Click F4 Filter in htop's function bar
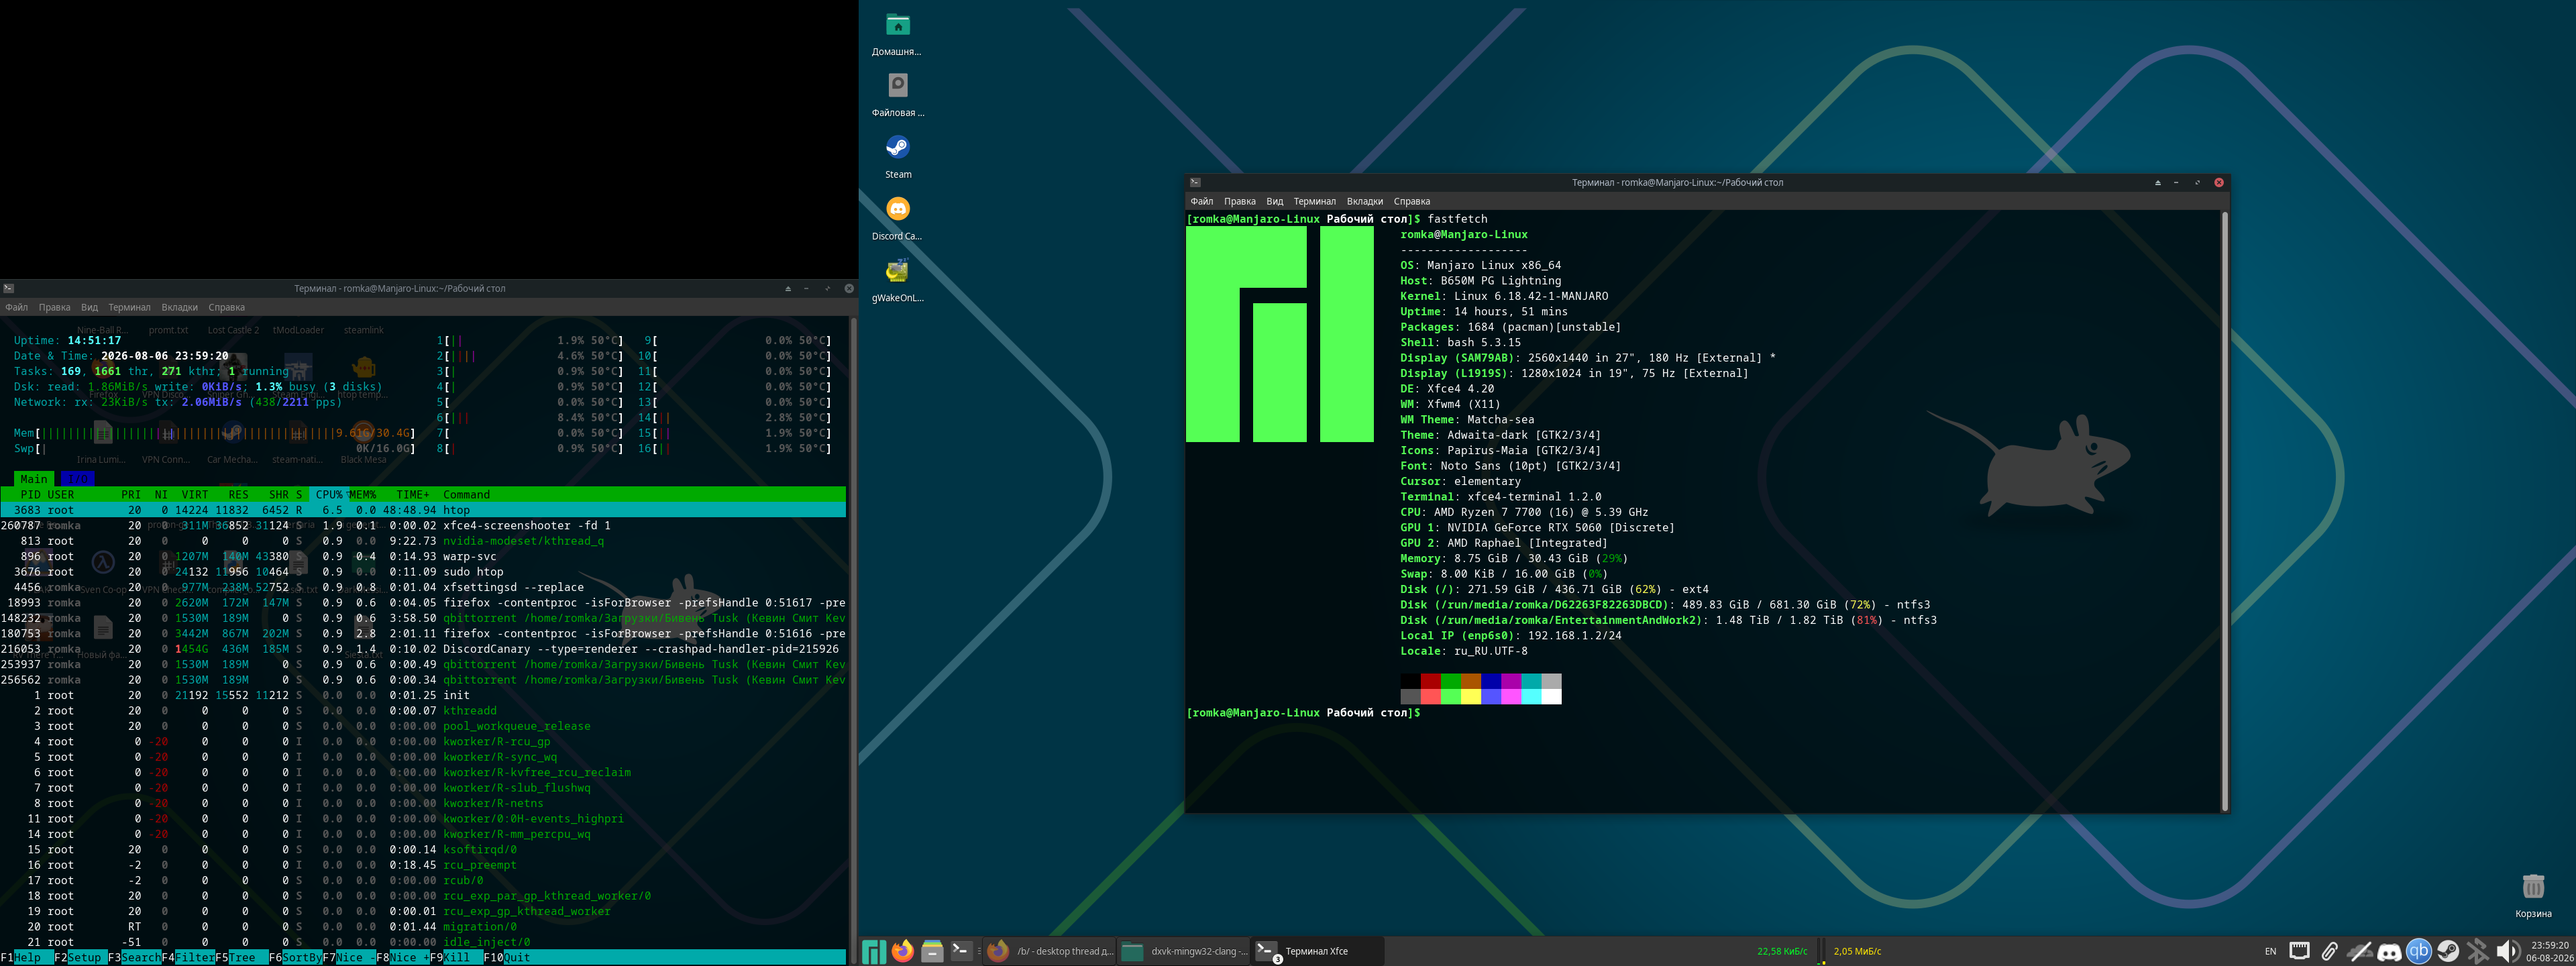The height and width of the screenshot is (966, 2576). 188,957
